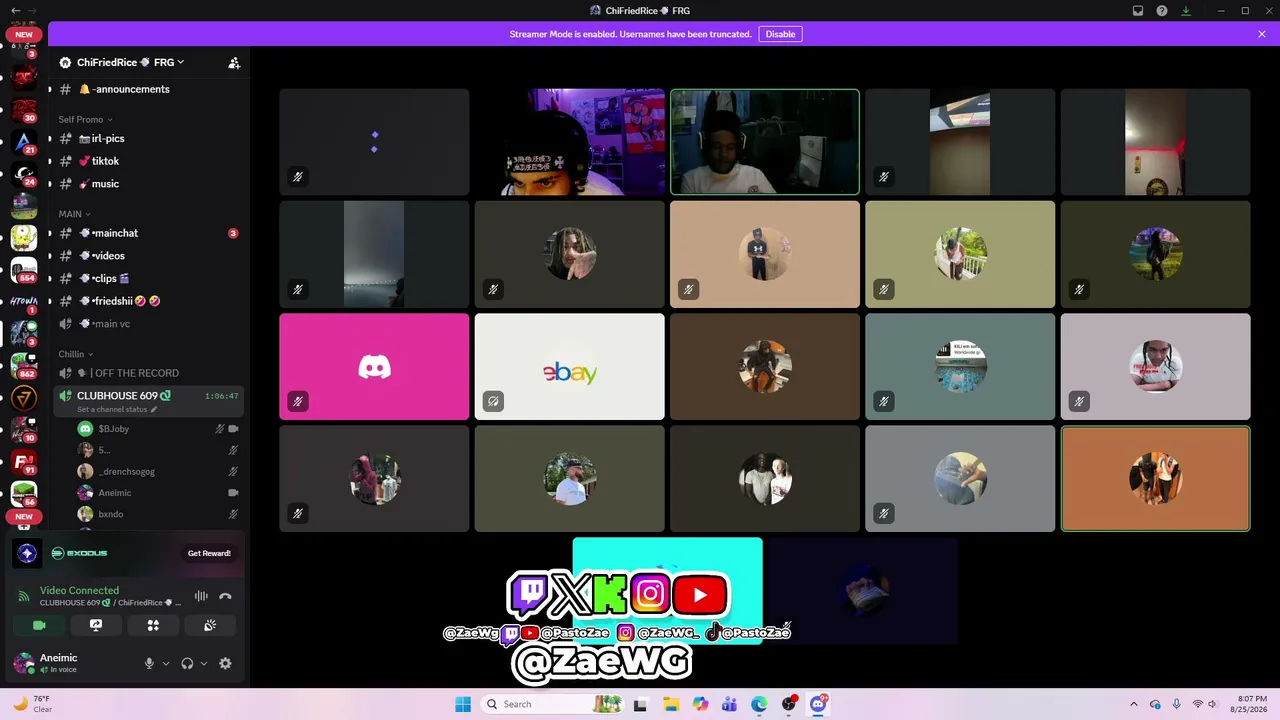Open the server icon with badge 862
1280x720 pixels.
coord(24,366)
